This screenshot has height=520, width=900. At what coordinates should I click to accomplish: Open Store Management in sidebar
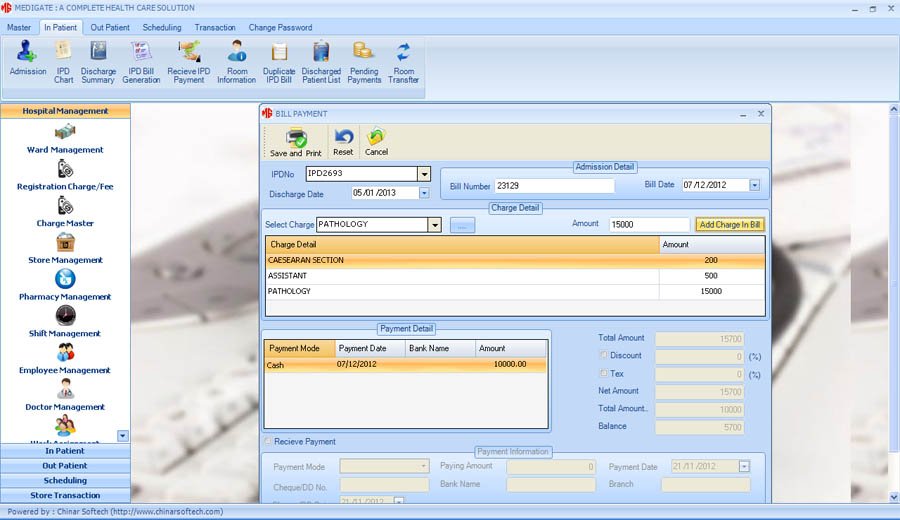point(65,250)
